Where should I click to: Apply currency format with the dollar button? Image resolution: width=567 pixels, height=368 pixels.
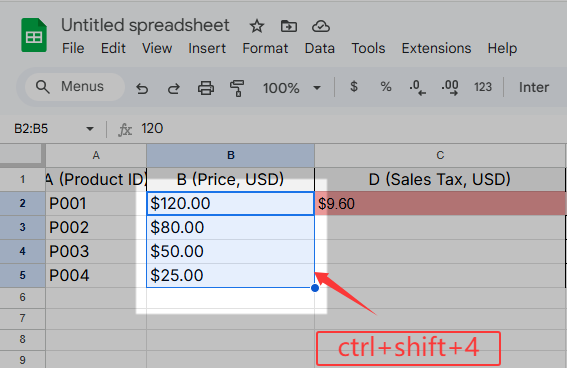pyautogui.click(x=354, y=87)
